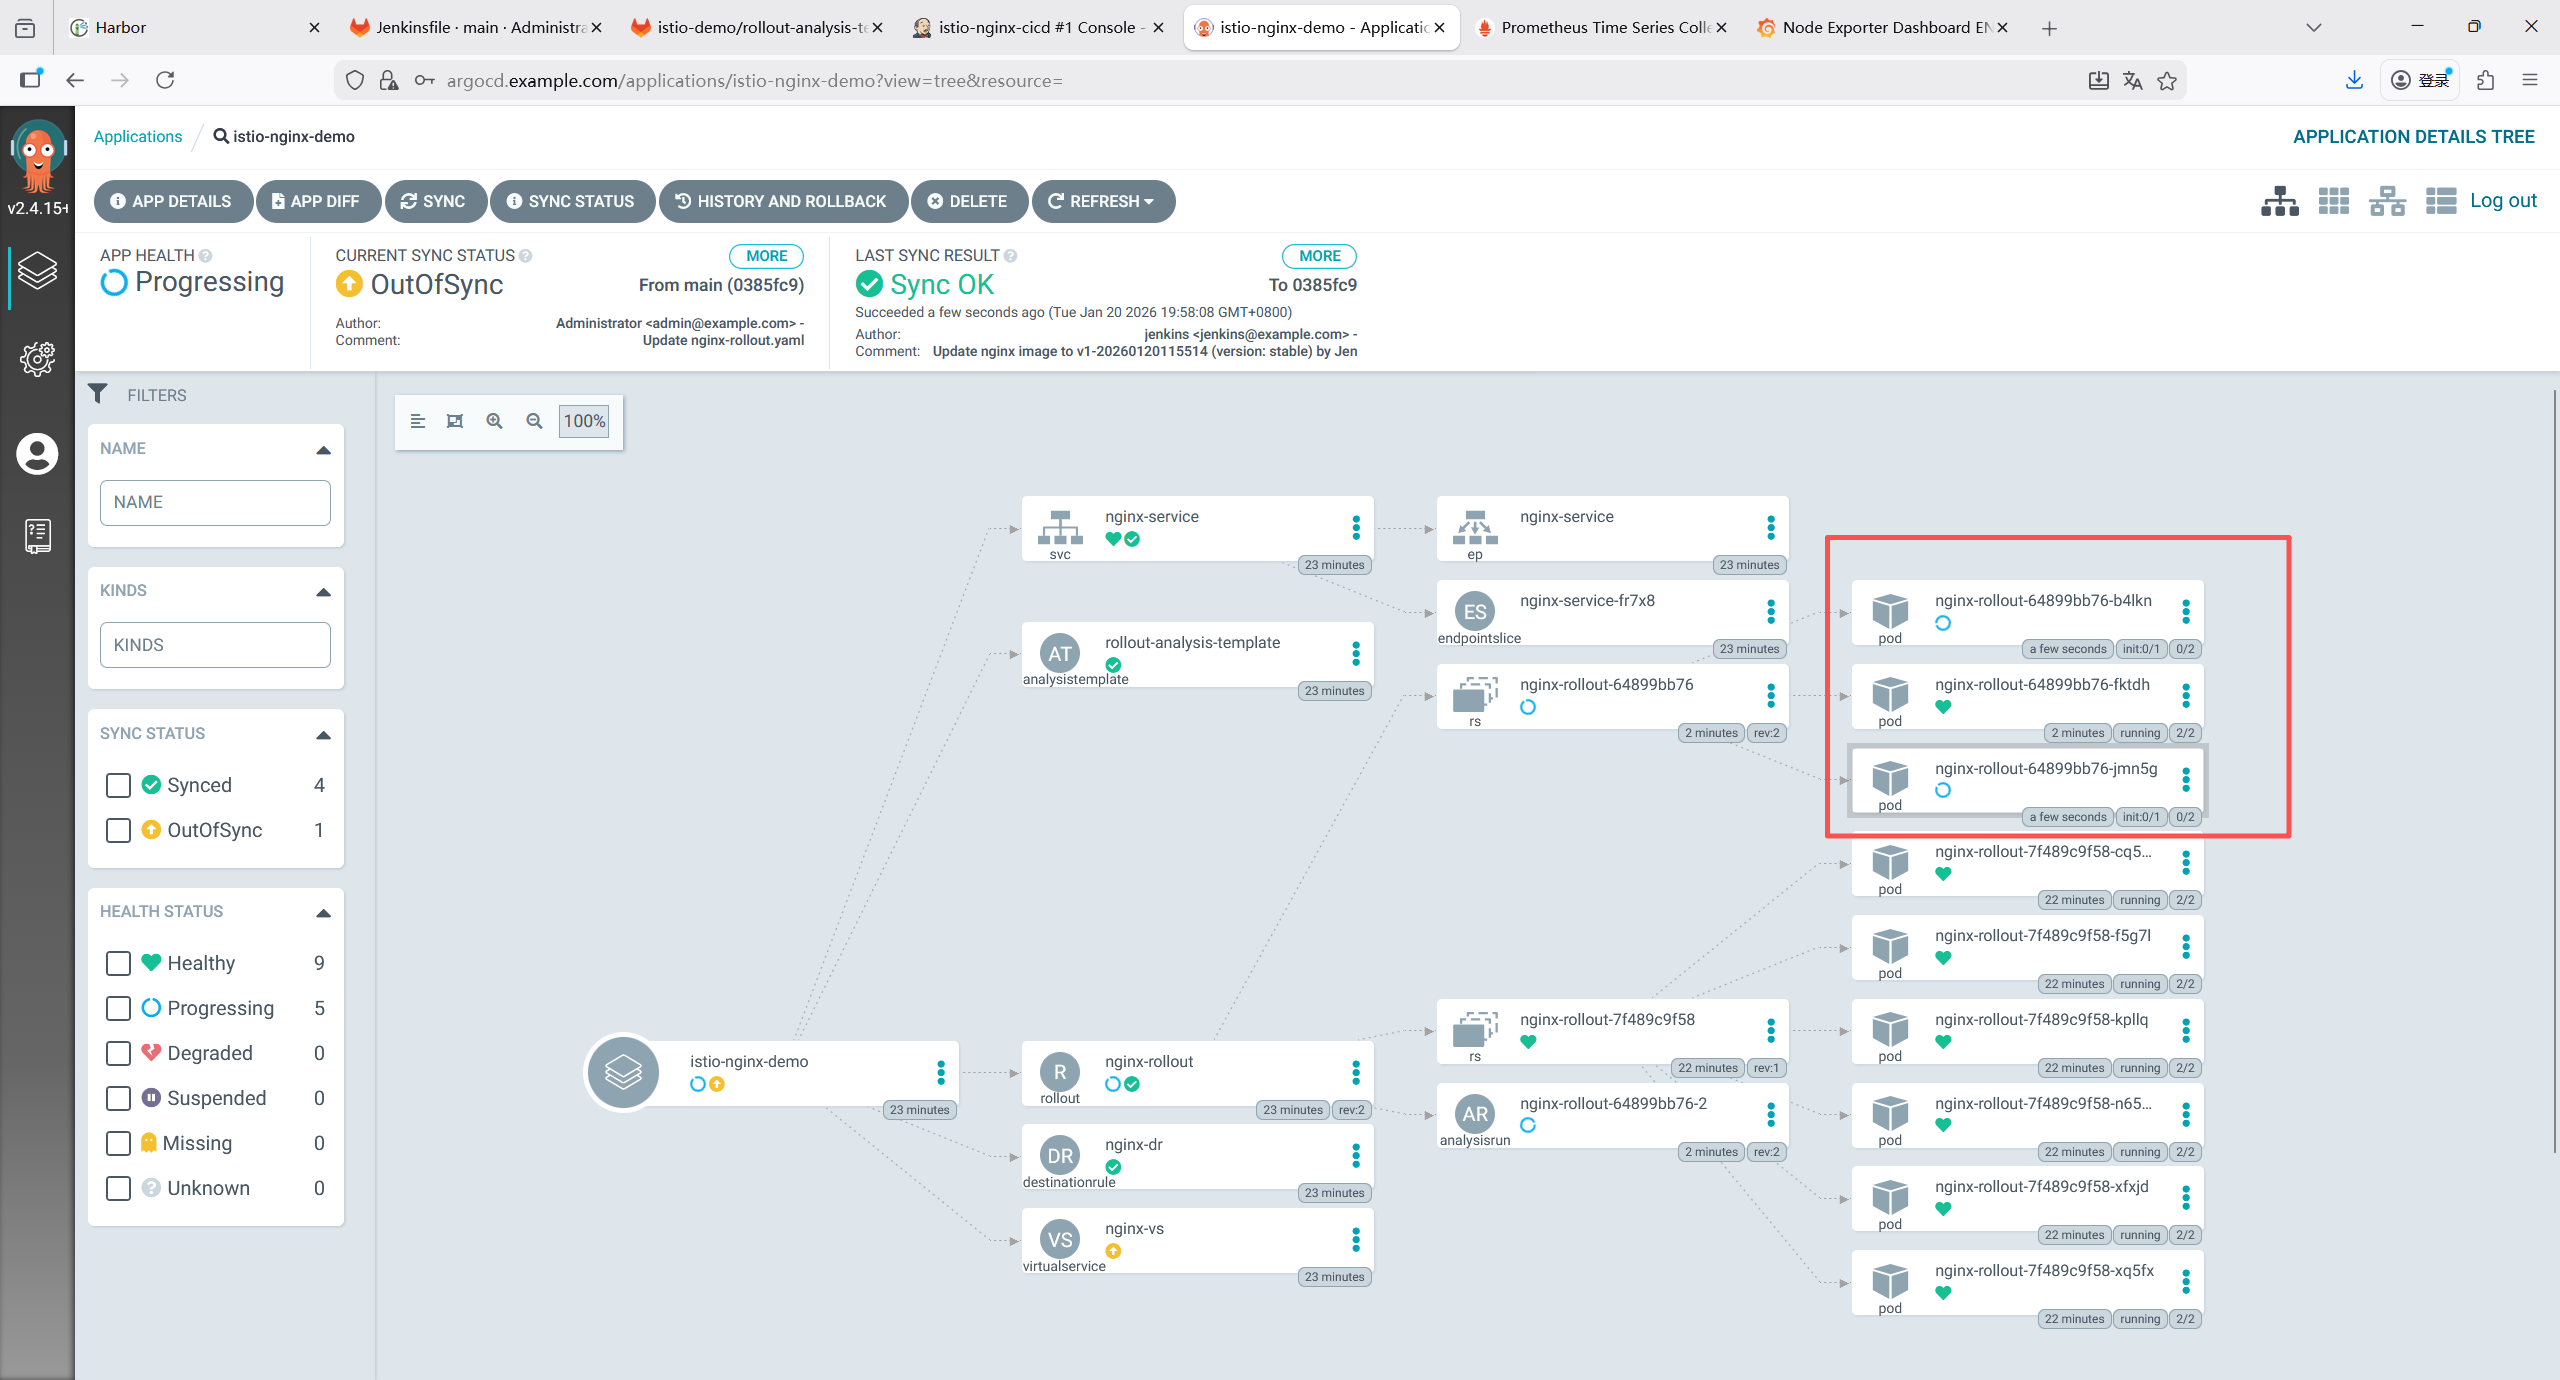Switch to the list view icon
Viewport: 2560px width, 1380px height.
pyautogui.click(x=2440, y=201)
